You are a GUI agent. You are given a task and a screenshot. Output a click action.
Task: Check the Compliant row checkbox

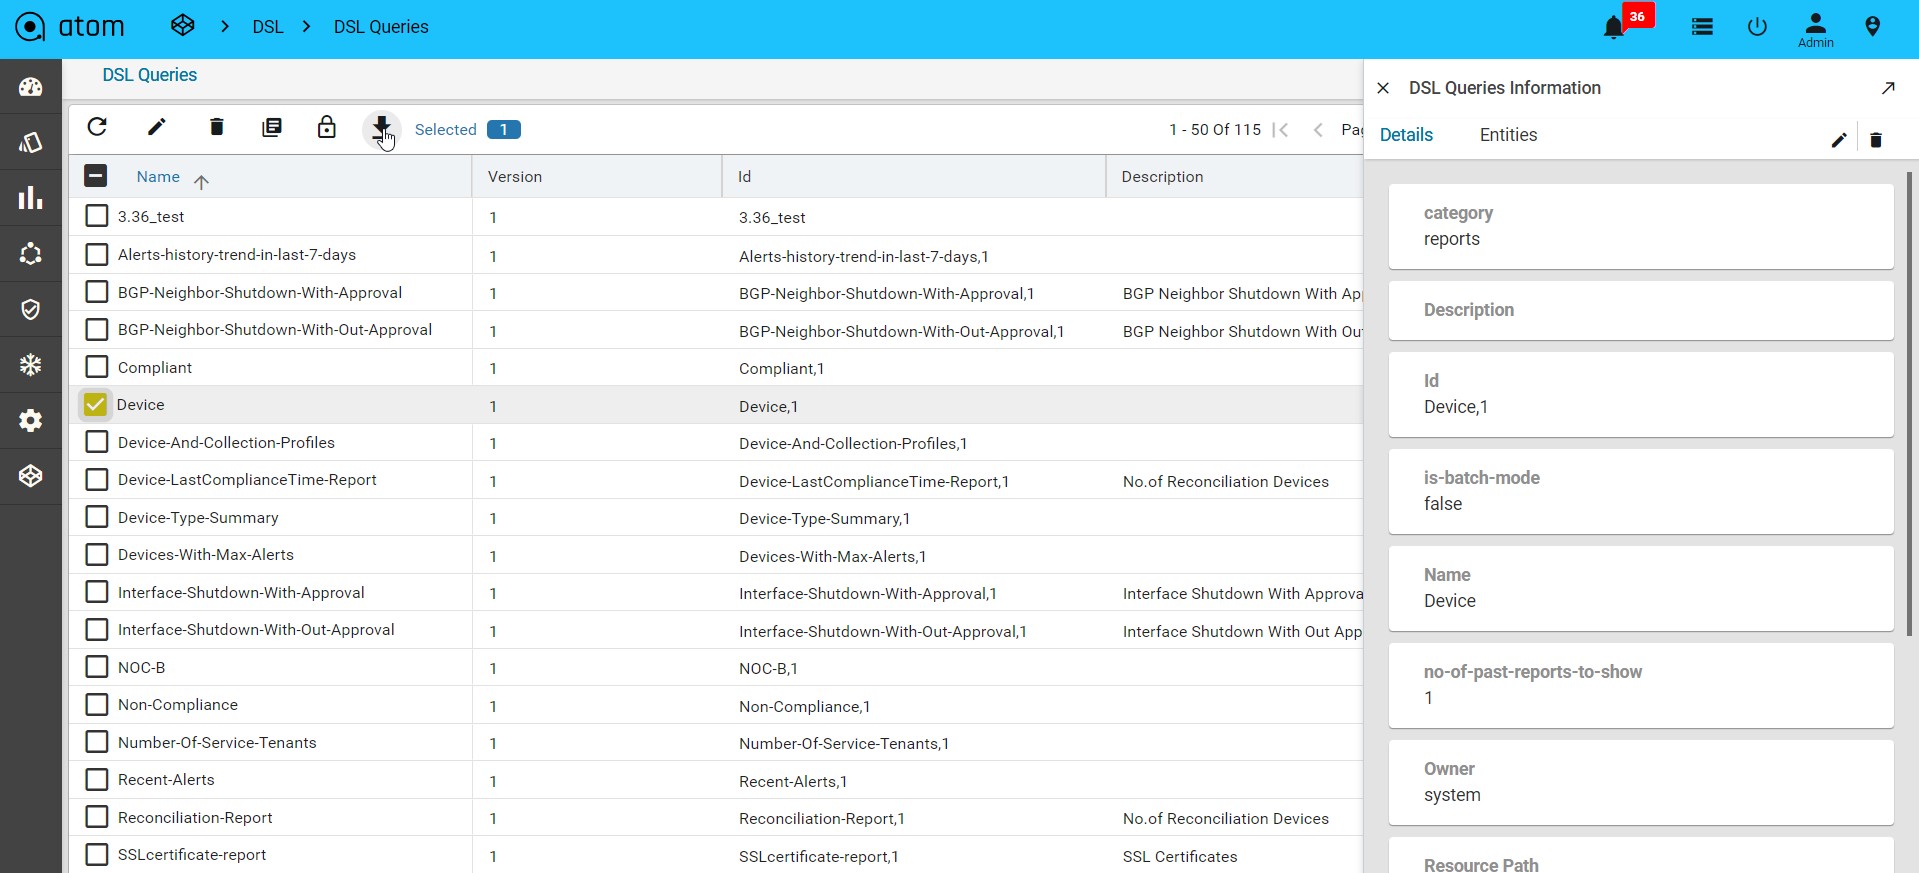pyautogui.click(x=97, y=367)
